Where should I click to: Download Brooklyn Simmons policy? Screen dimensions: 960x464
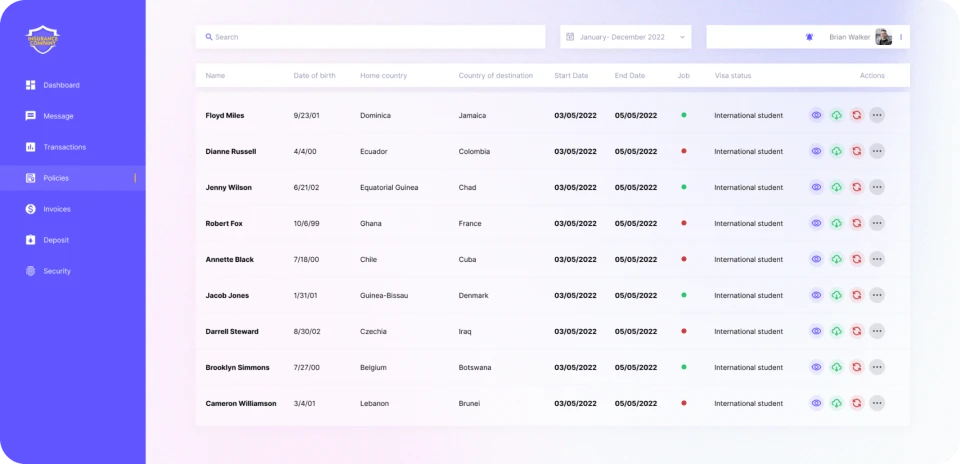pos(836,367)
